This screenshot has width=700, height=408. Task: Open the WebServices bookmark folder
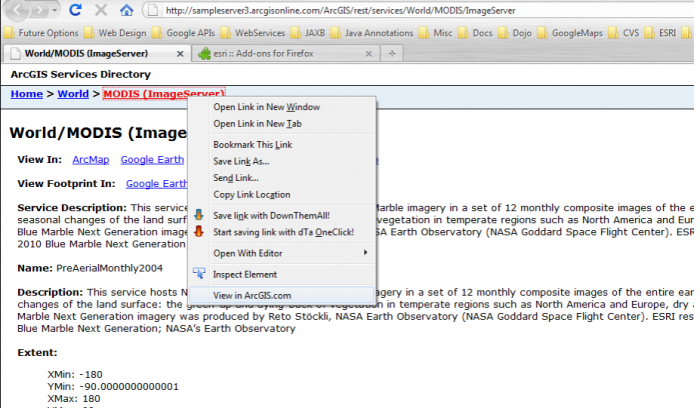(x=253, y=33)
